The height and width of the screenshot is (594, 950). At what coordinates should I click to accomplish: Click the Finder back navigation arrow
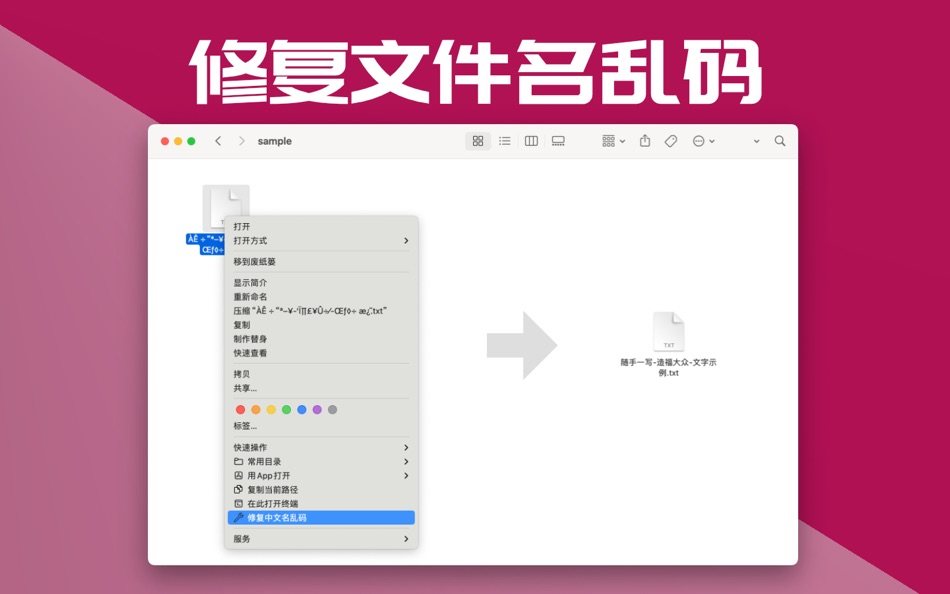(218, 141)
